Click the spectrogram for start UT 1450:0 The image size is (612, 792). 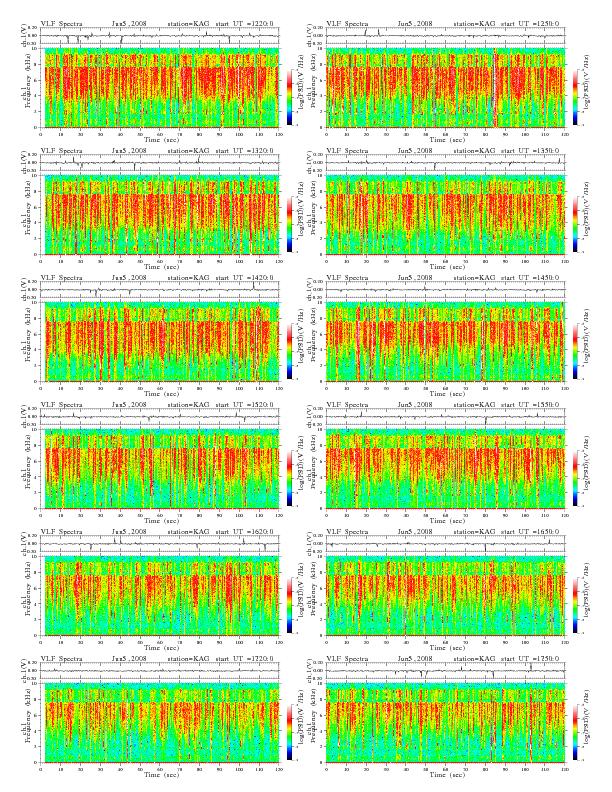click(445, 341)
